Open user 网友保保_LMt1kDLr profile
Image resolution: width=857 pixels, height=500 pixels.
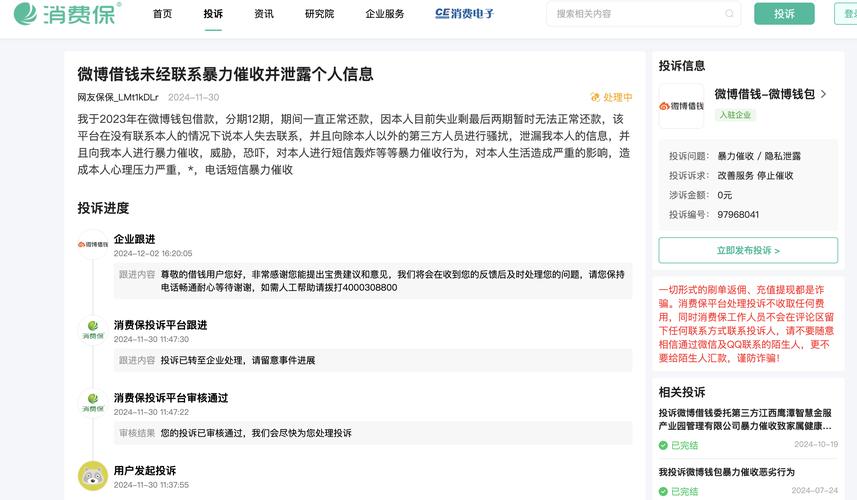click(118, 97)
